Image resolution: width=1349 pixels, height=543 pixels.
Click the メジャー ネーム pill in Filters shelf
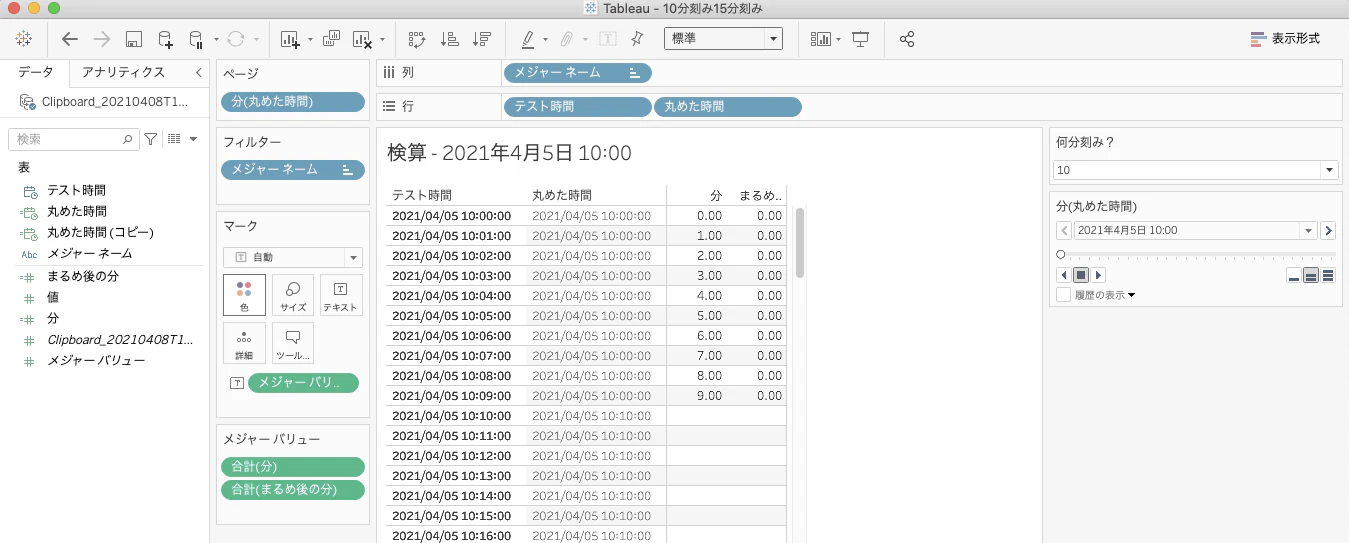click(293, 170)
